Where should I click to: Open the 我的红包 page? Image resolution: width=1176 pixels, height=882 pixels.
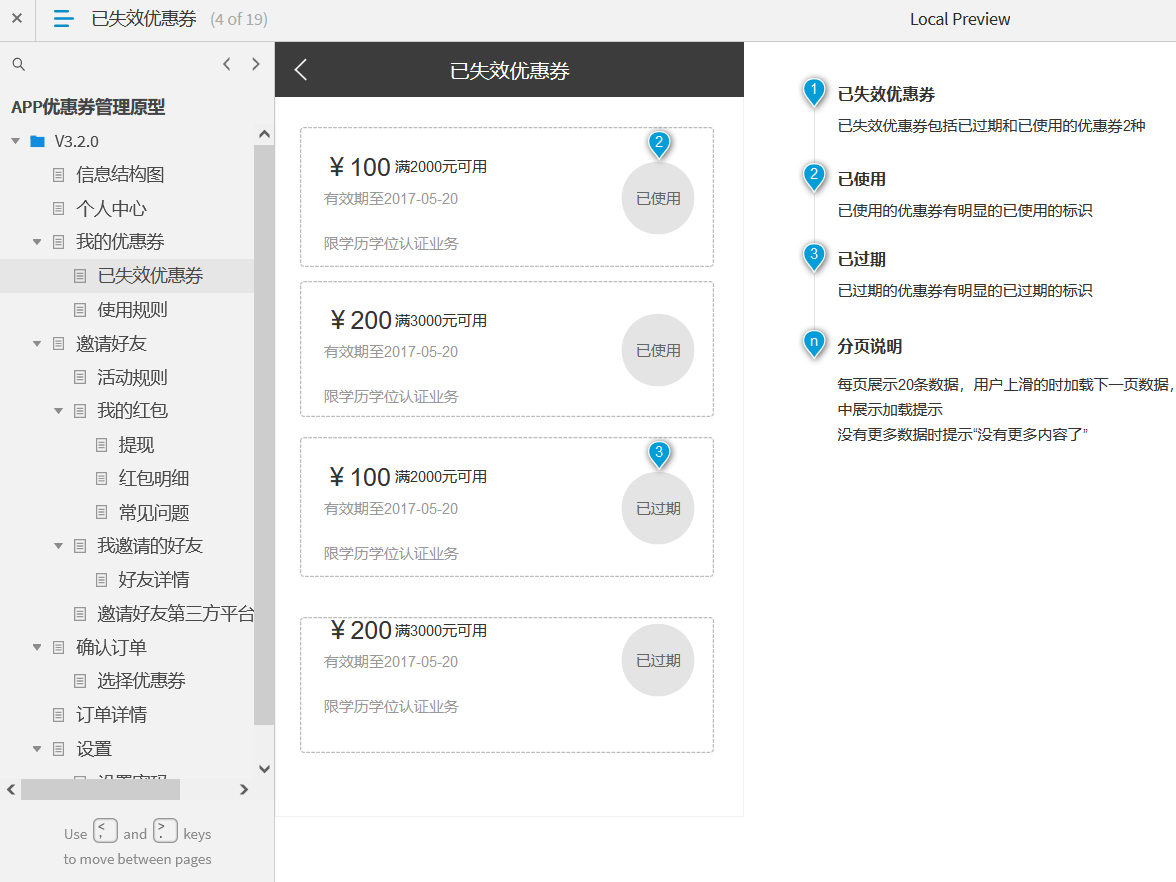point(132,410)
